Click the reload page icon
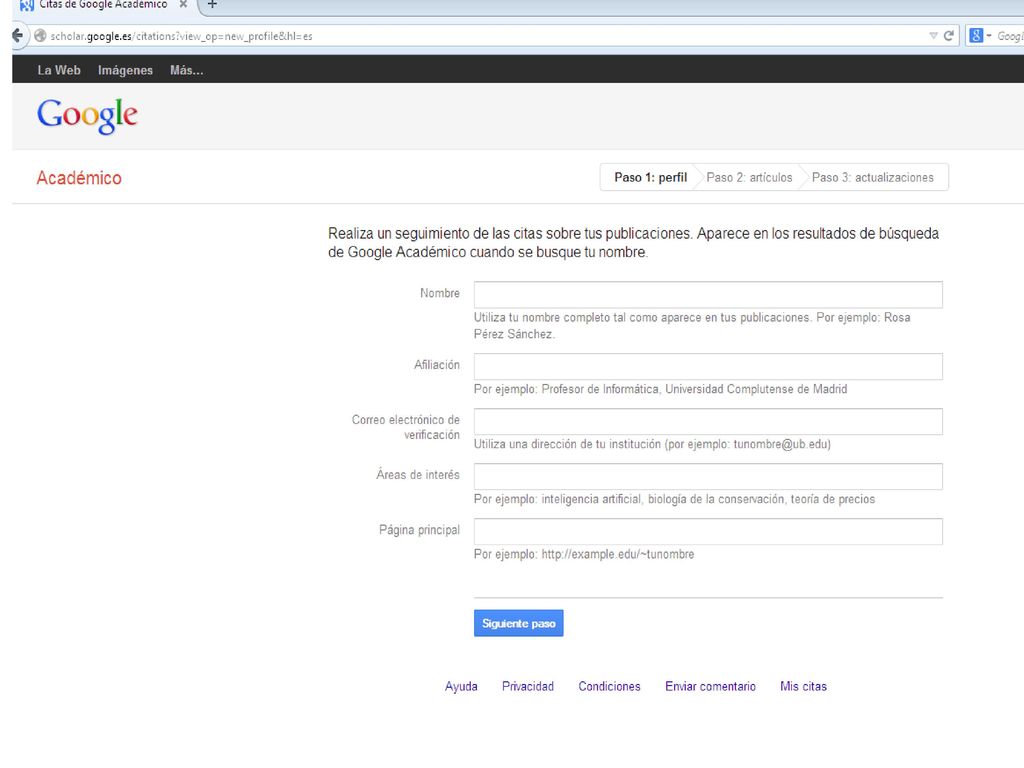This screenshot has height=768, width=1024. click(949, 36)
